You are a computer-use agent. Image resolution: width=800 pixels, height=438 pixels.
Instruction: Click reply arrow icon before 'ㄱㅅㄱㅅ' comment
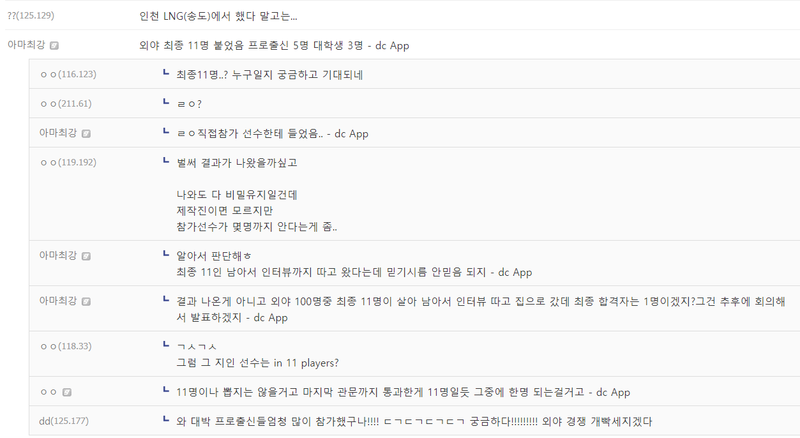[x=166, y=345]
